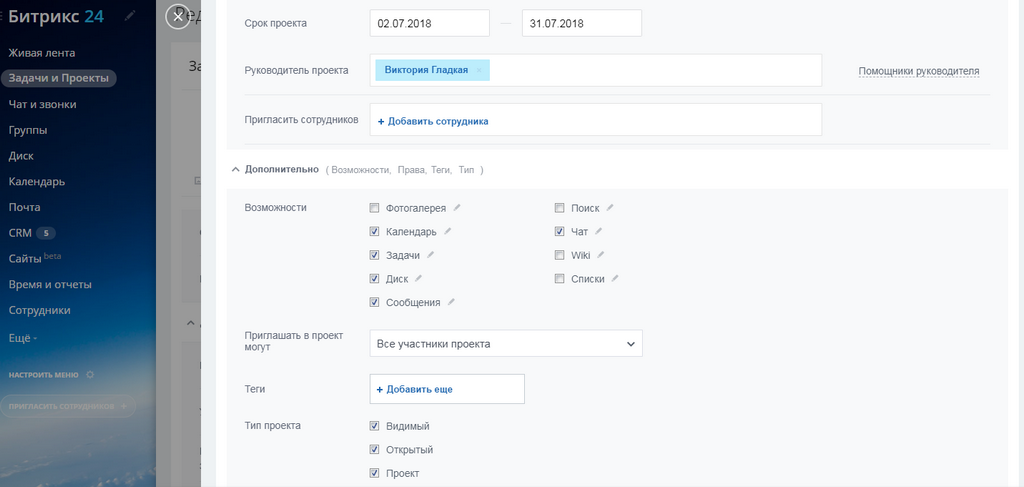Go to Диск in sidebar menu

[x=21, y=155]
